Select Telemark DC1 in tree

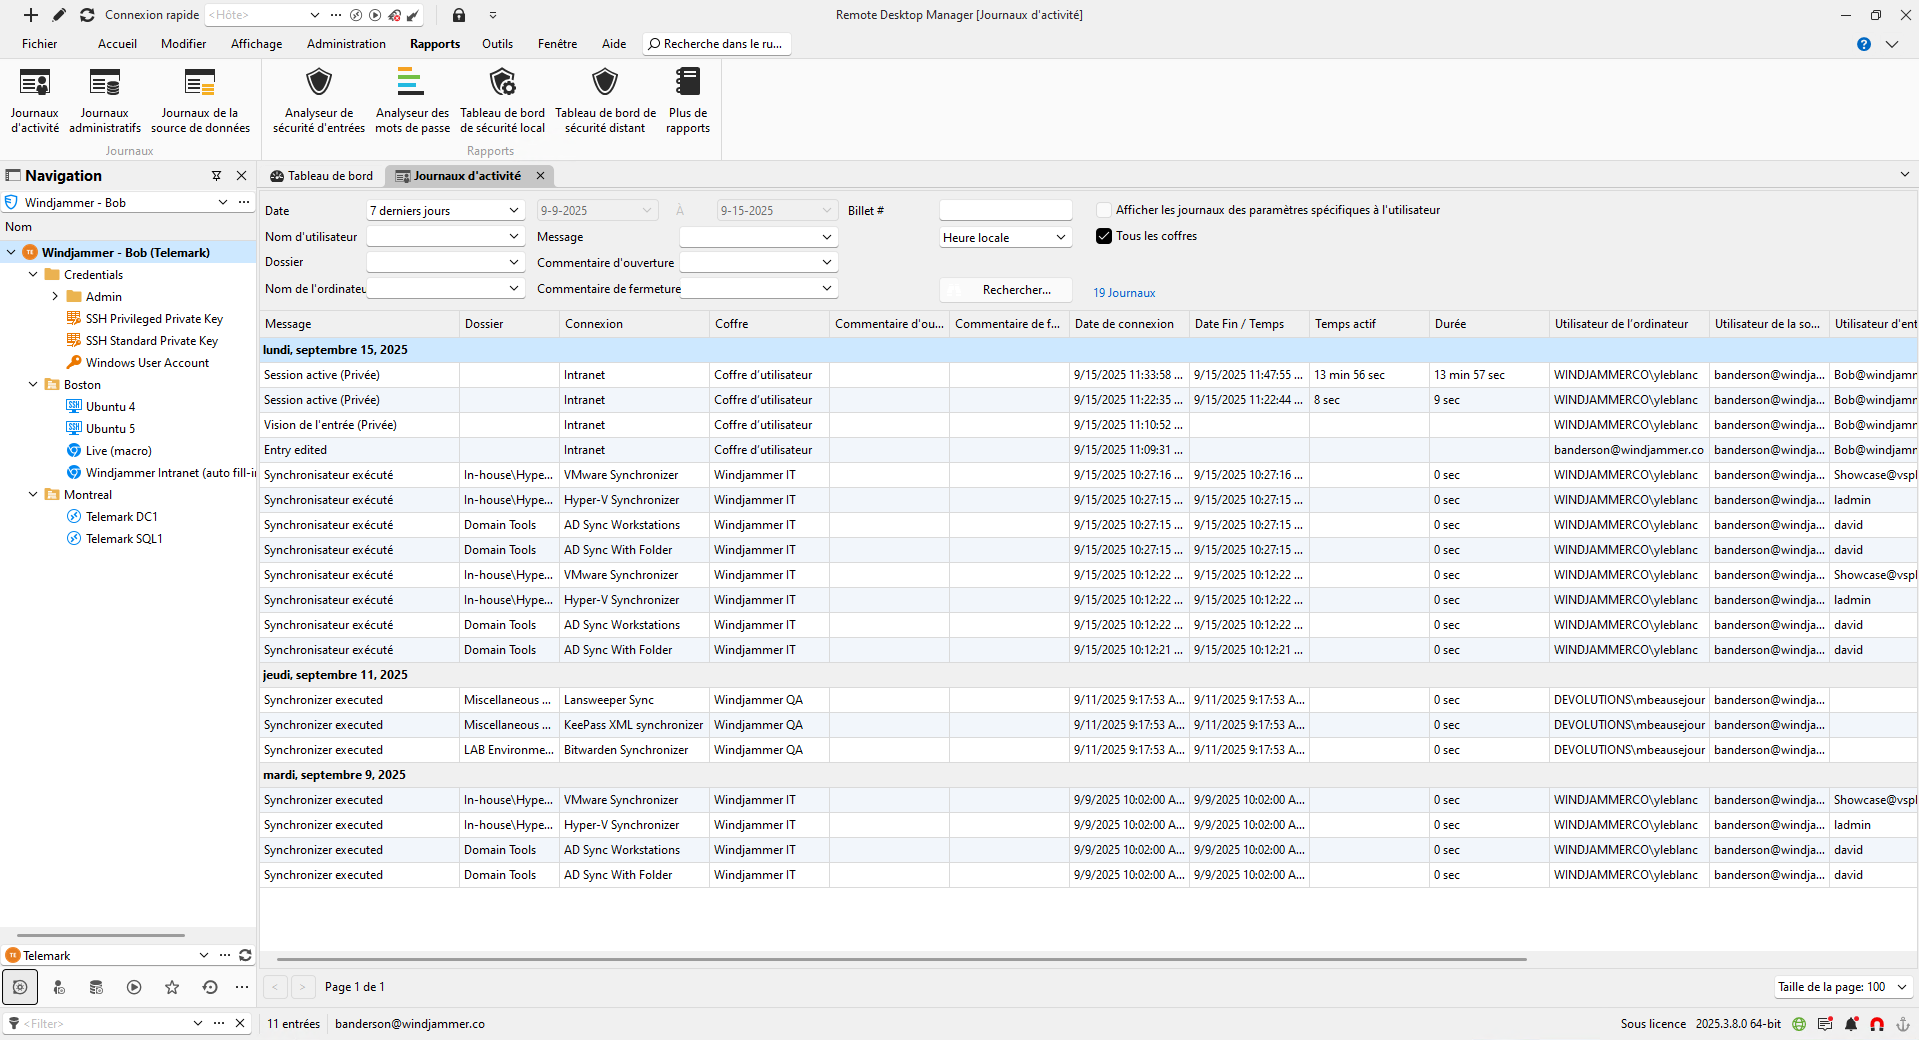click(121, 516)
